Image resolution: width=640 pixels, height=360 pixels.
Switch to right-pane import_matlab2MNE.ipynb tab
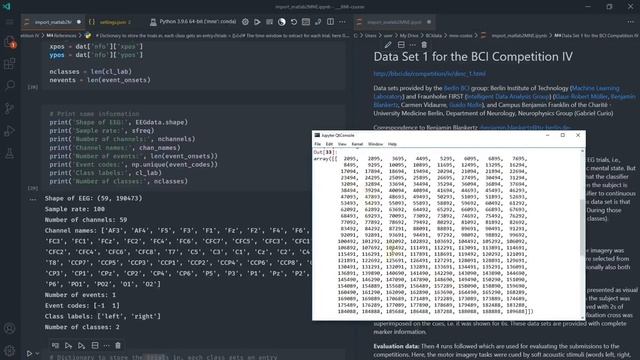pyautogui.click(x=394, y=22)
